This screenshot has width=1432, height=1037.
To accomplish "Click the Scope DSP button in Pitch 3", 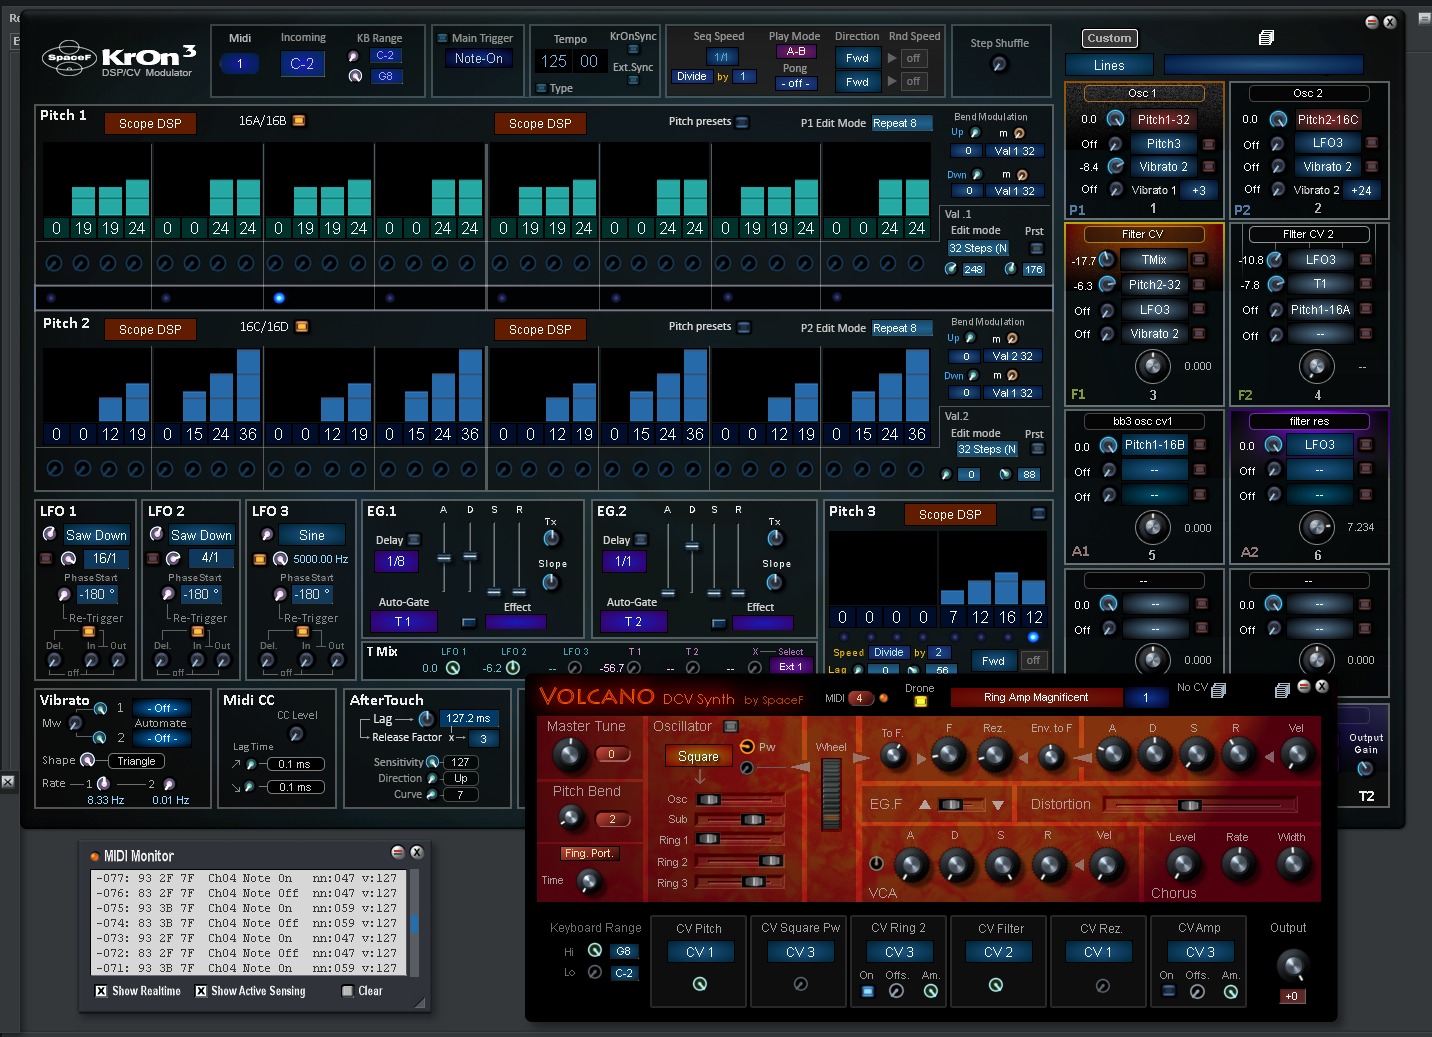I will [950, 515].
